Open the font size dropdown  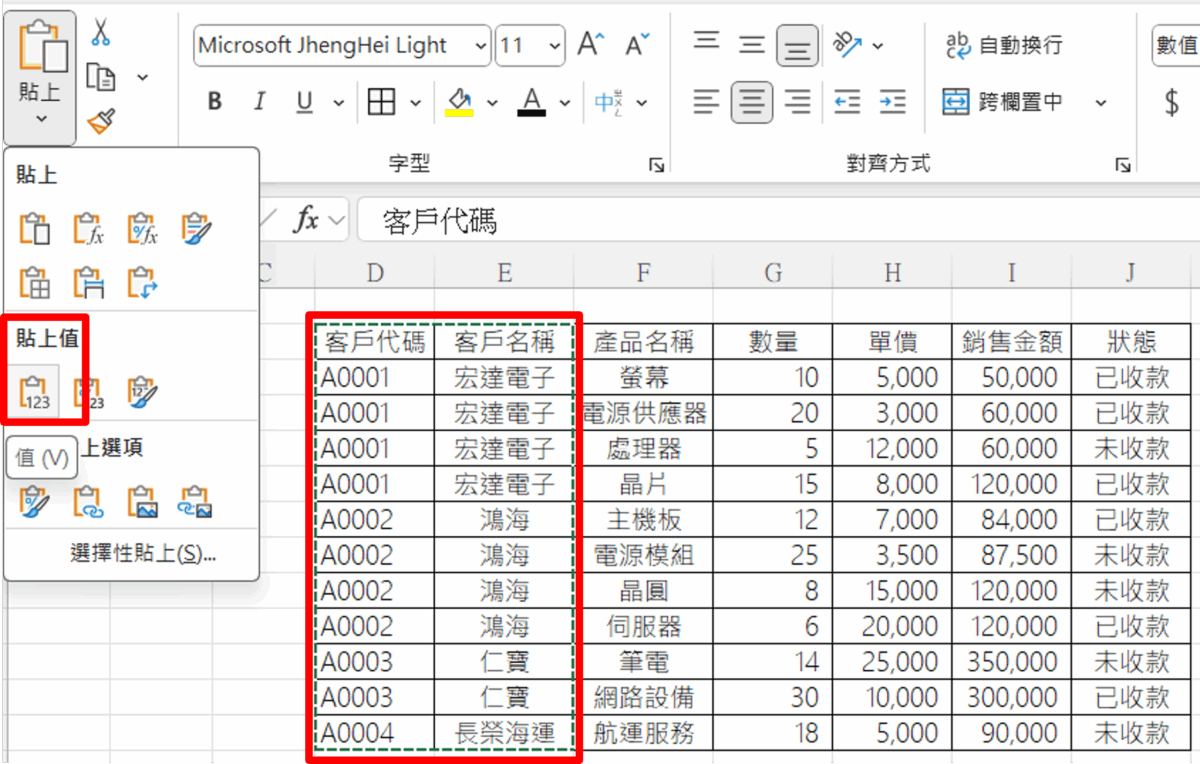coord(555,46)
